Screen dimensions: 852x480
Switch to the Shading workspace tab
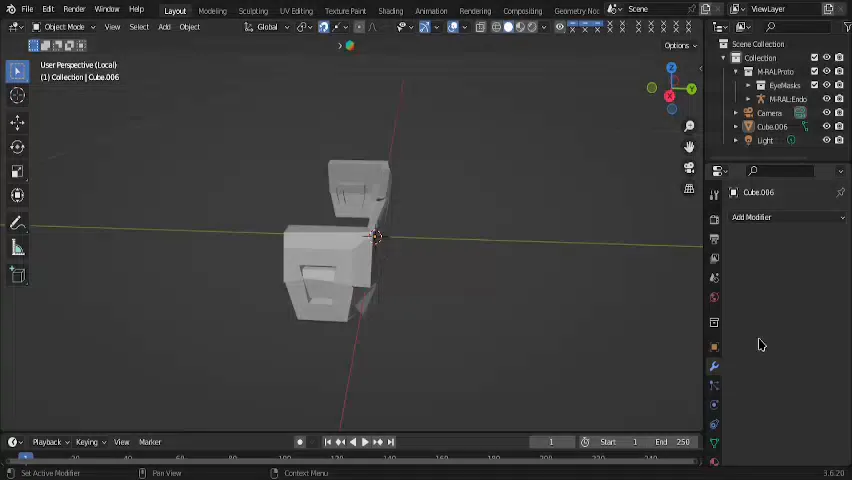pos(391,11)
